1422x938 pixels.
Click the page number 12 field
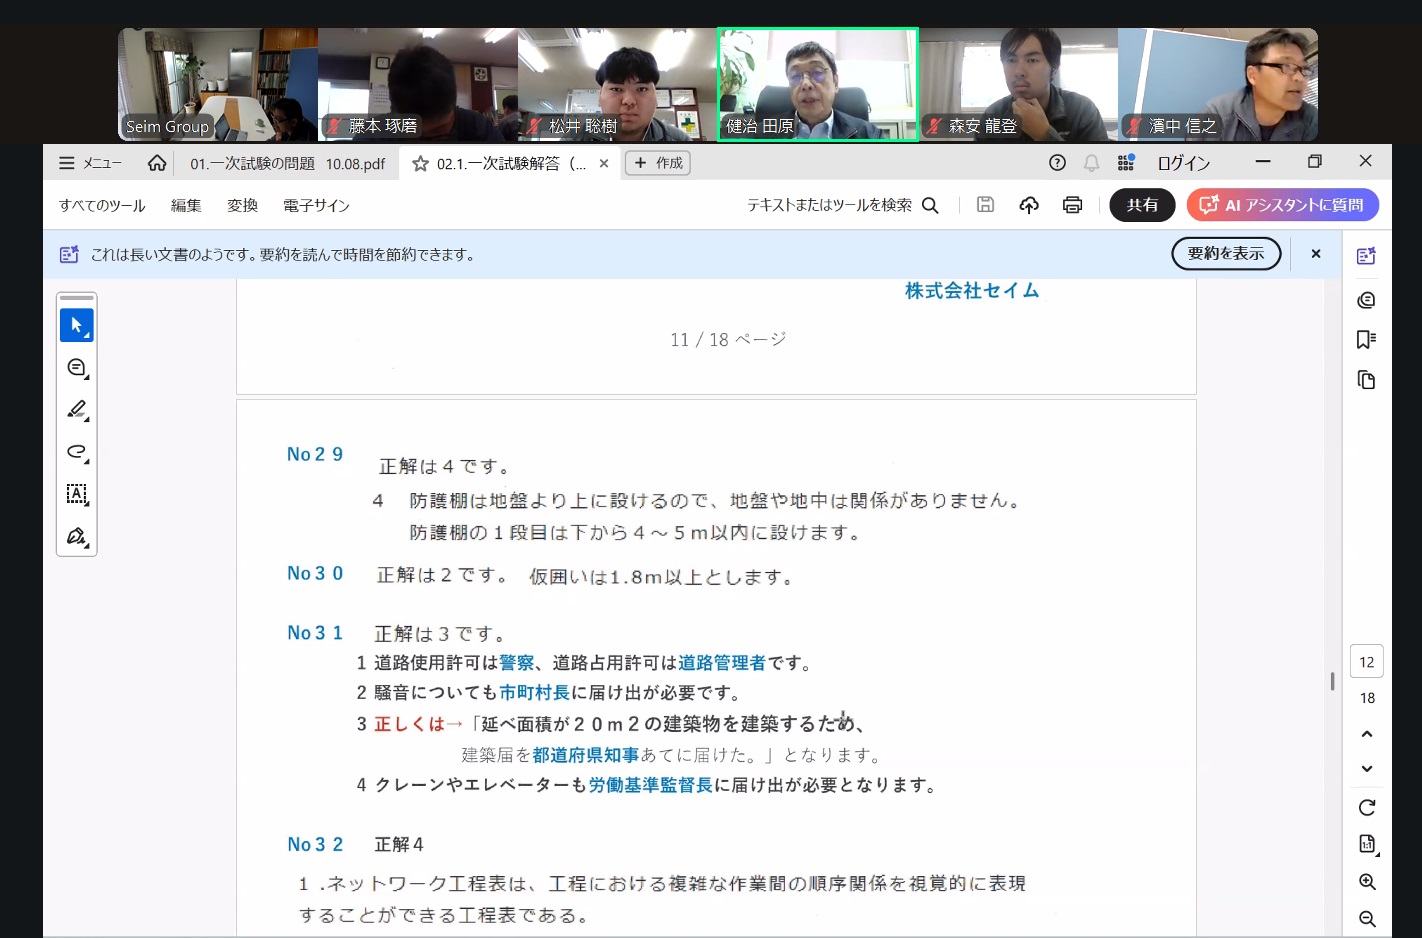[x=1367, y=662]
